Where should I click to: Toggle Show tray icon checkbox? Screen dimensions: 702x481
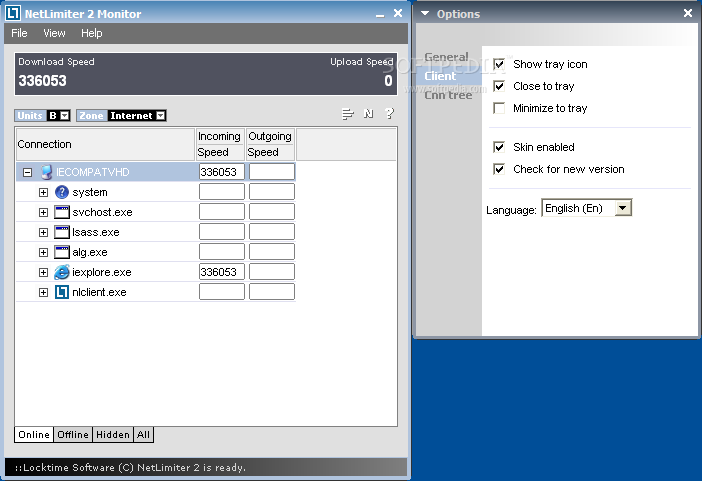[499, 64]
